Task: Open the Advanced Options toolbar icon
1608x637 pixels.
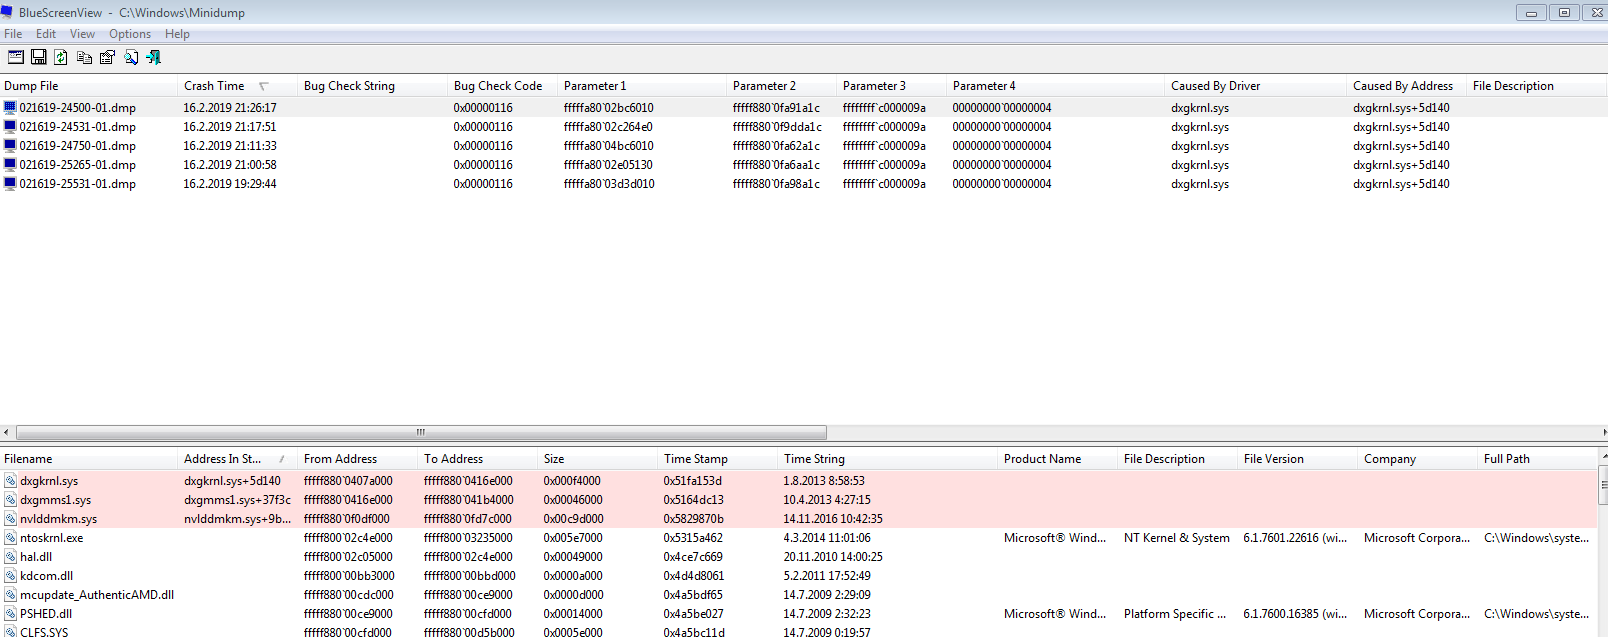Action: tap(16, 57)
